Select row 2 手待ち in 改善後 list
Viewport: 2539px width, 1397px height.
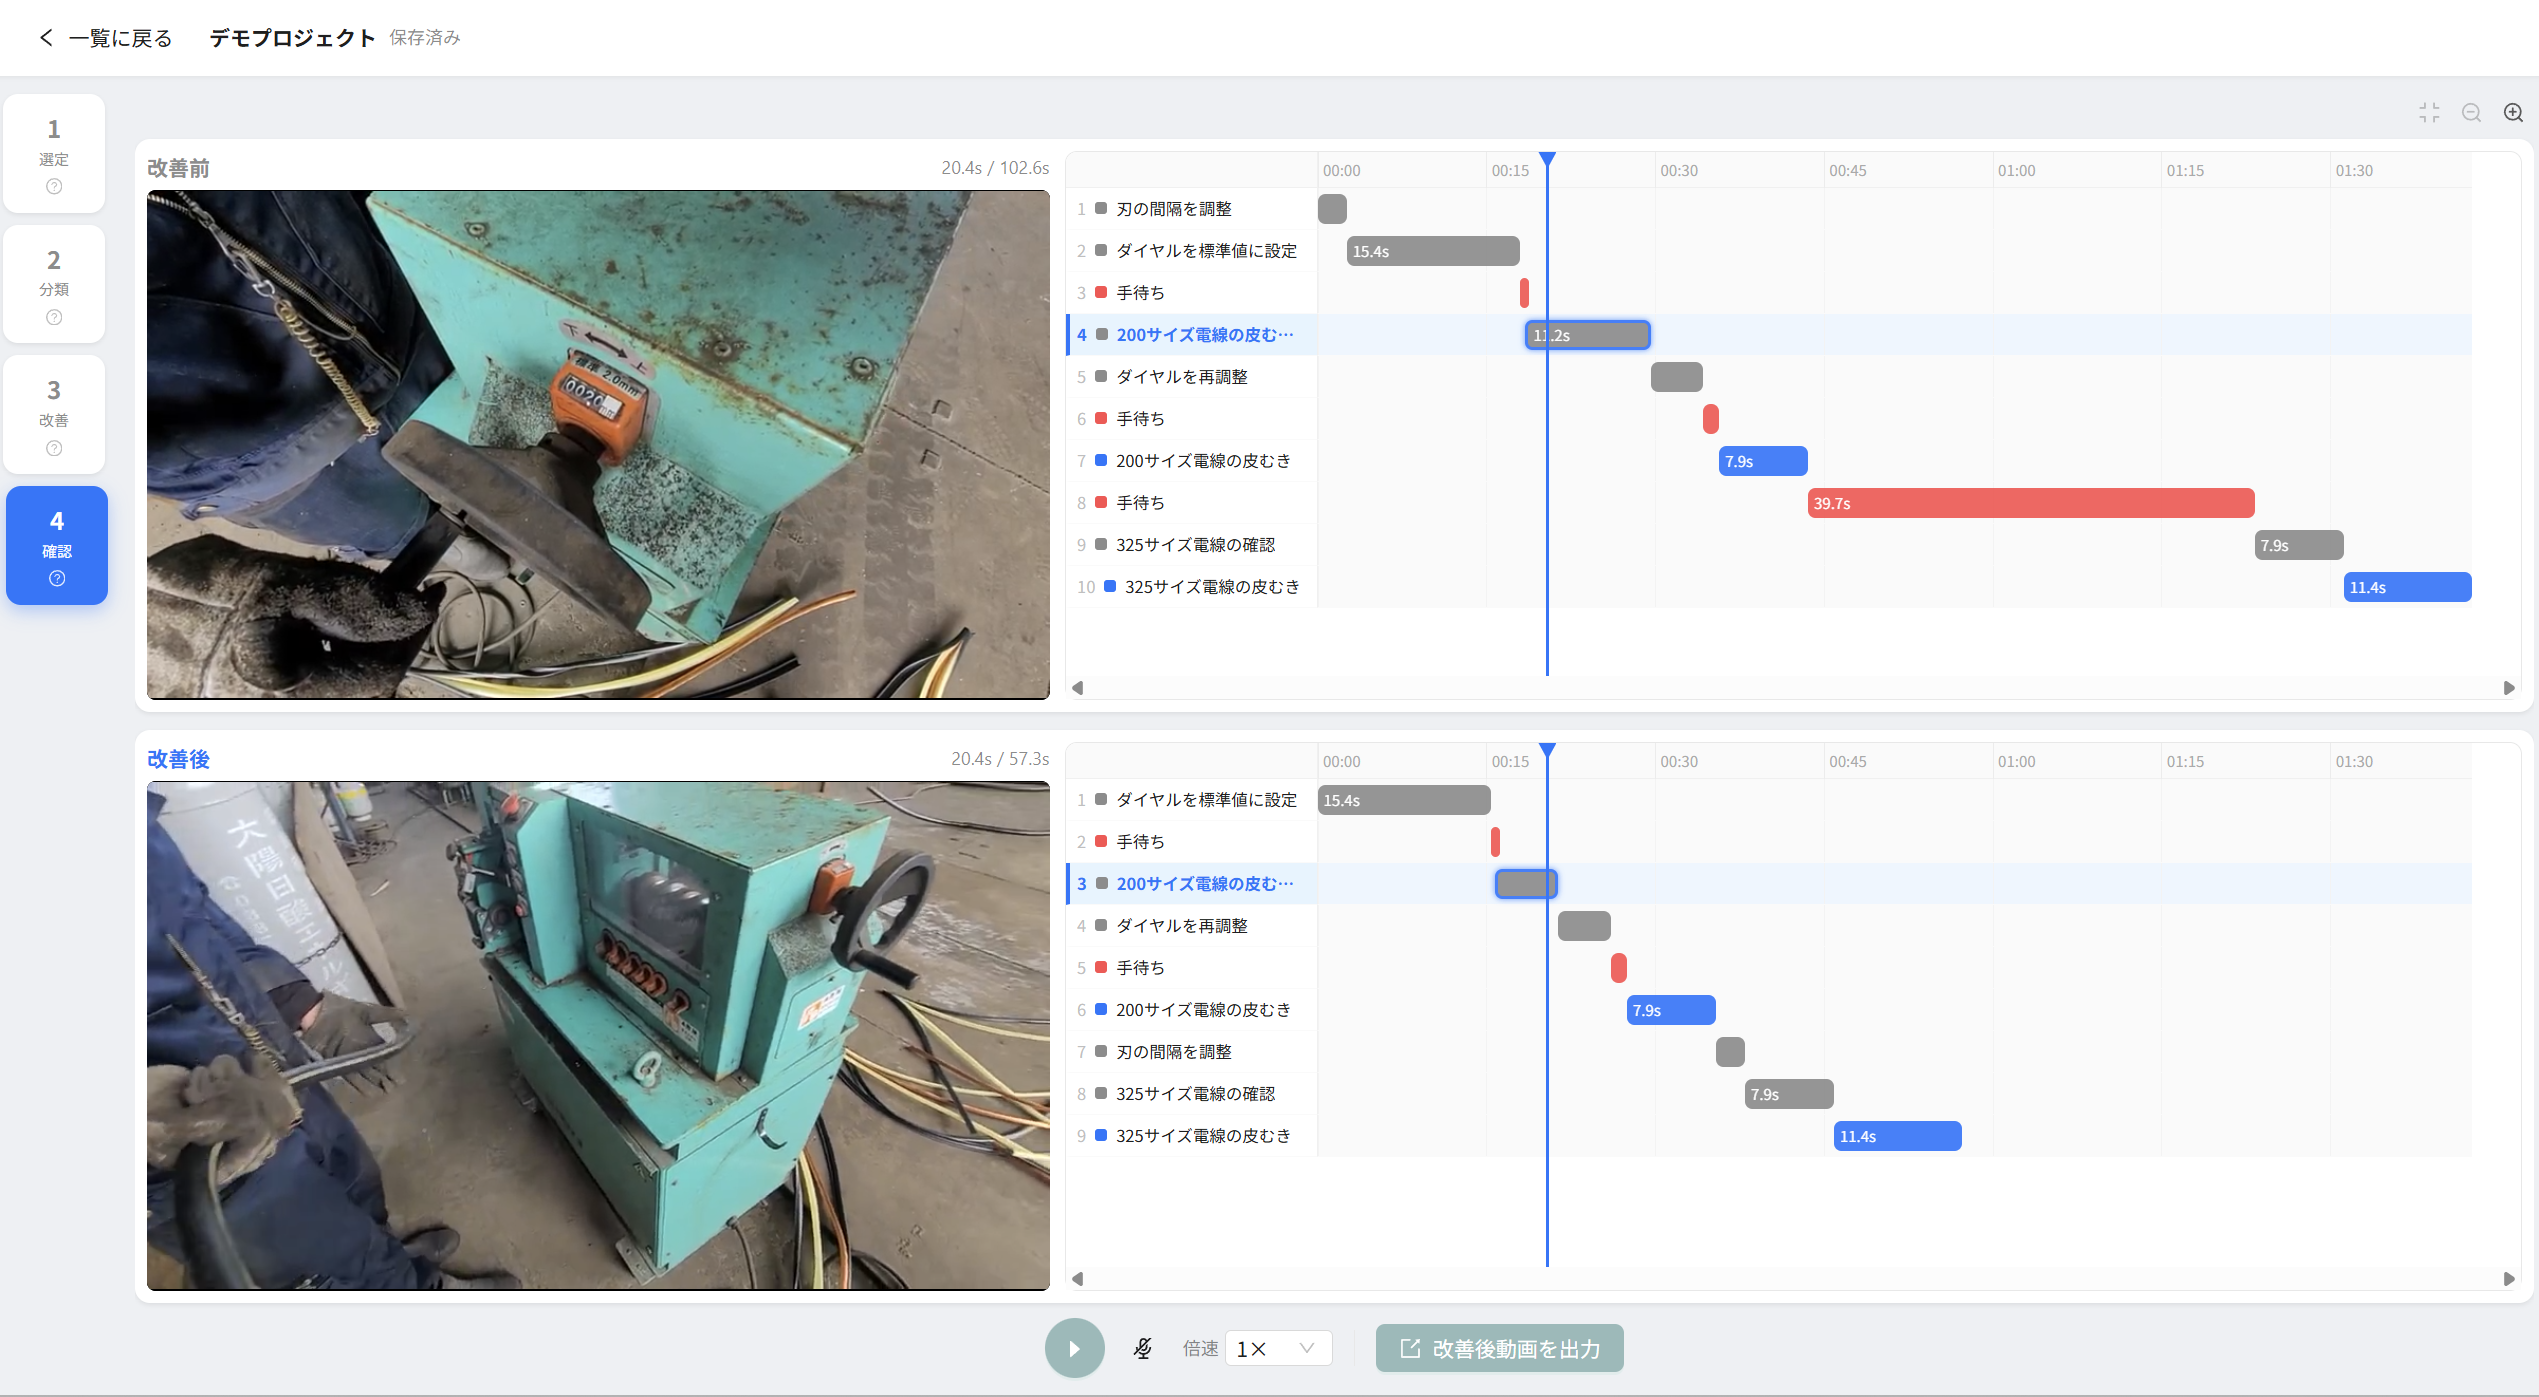pos(1192,842)
